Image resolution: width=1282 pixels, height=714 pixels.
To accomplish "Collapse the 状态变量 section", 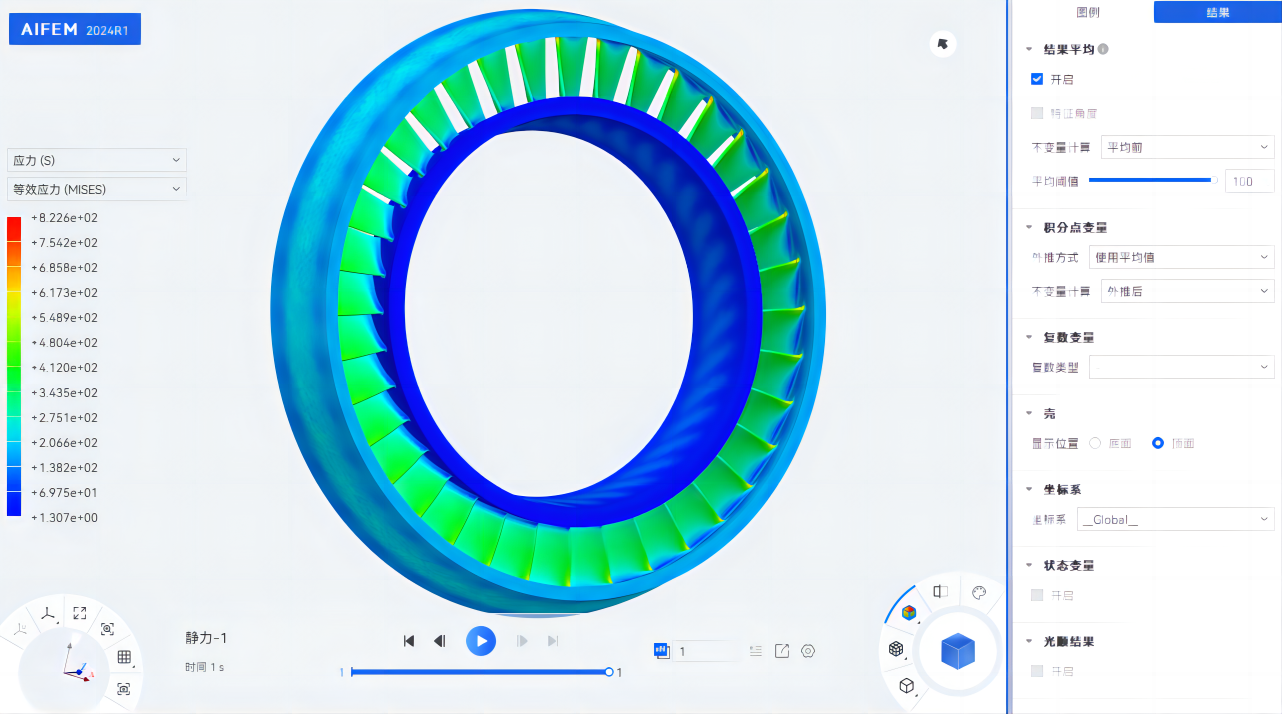I will pyautogui.click(x=1029, y=565).
